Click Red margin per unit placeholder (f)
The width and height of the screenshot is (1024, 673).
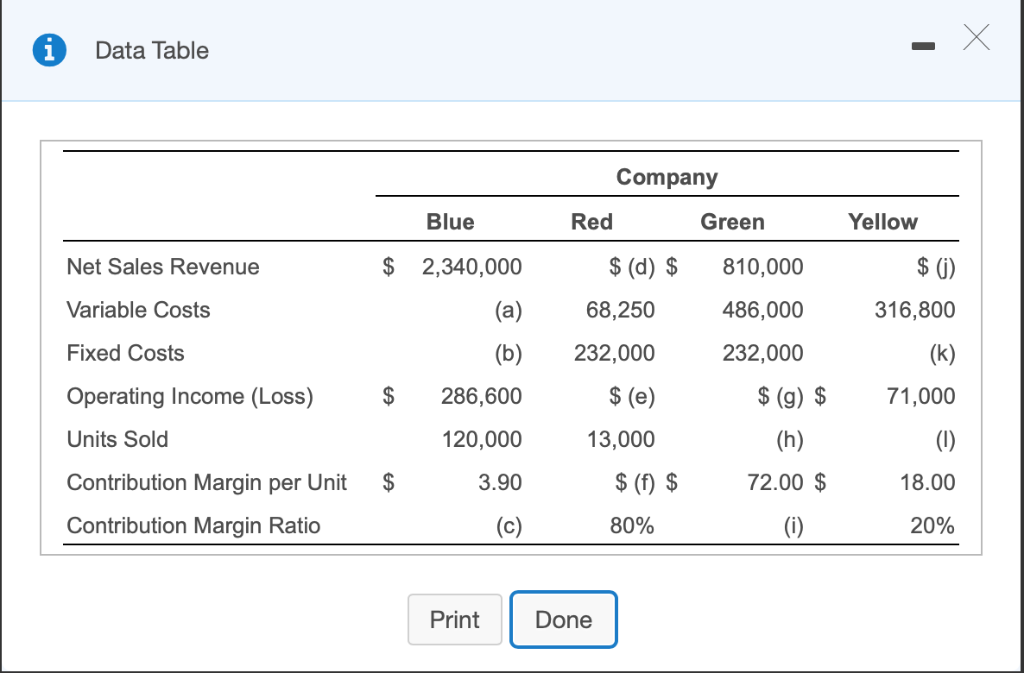(x=635, y=483)
